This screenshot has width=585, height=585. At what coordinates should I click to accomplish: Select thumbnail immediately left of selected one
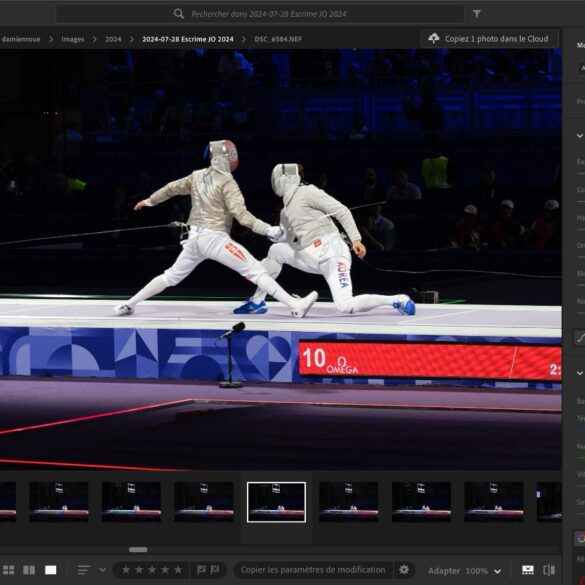204,502
